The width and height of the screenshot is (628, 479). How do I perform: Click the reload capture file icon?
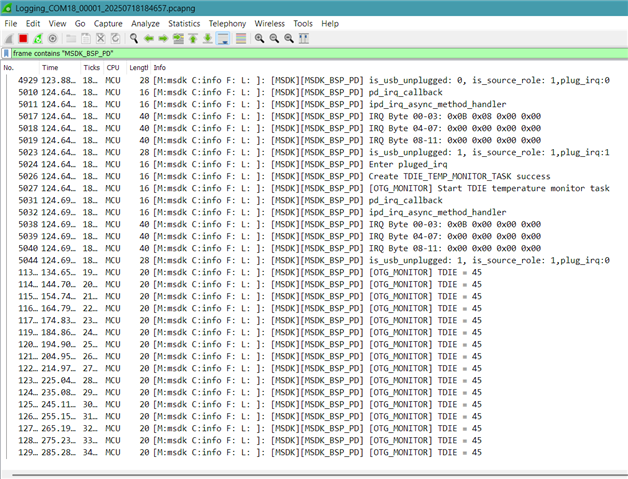(x=115, y=38)
